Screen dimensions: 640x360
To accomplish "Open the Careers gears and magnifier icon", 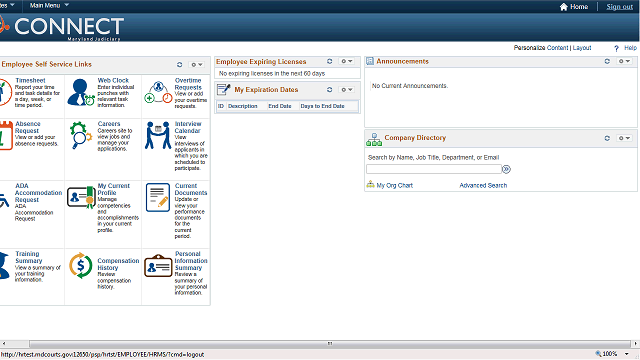I will (x=81, y=135).
